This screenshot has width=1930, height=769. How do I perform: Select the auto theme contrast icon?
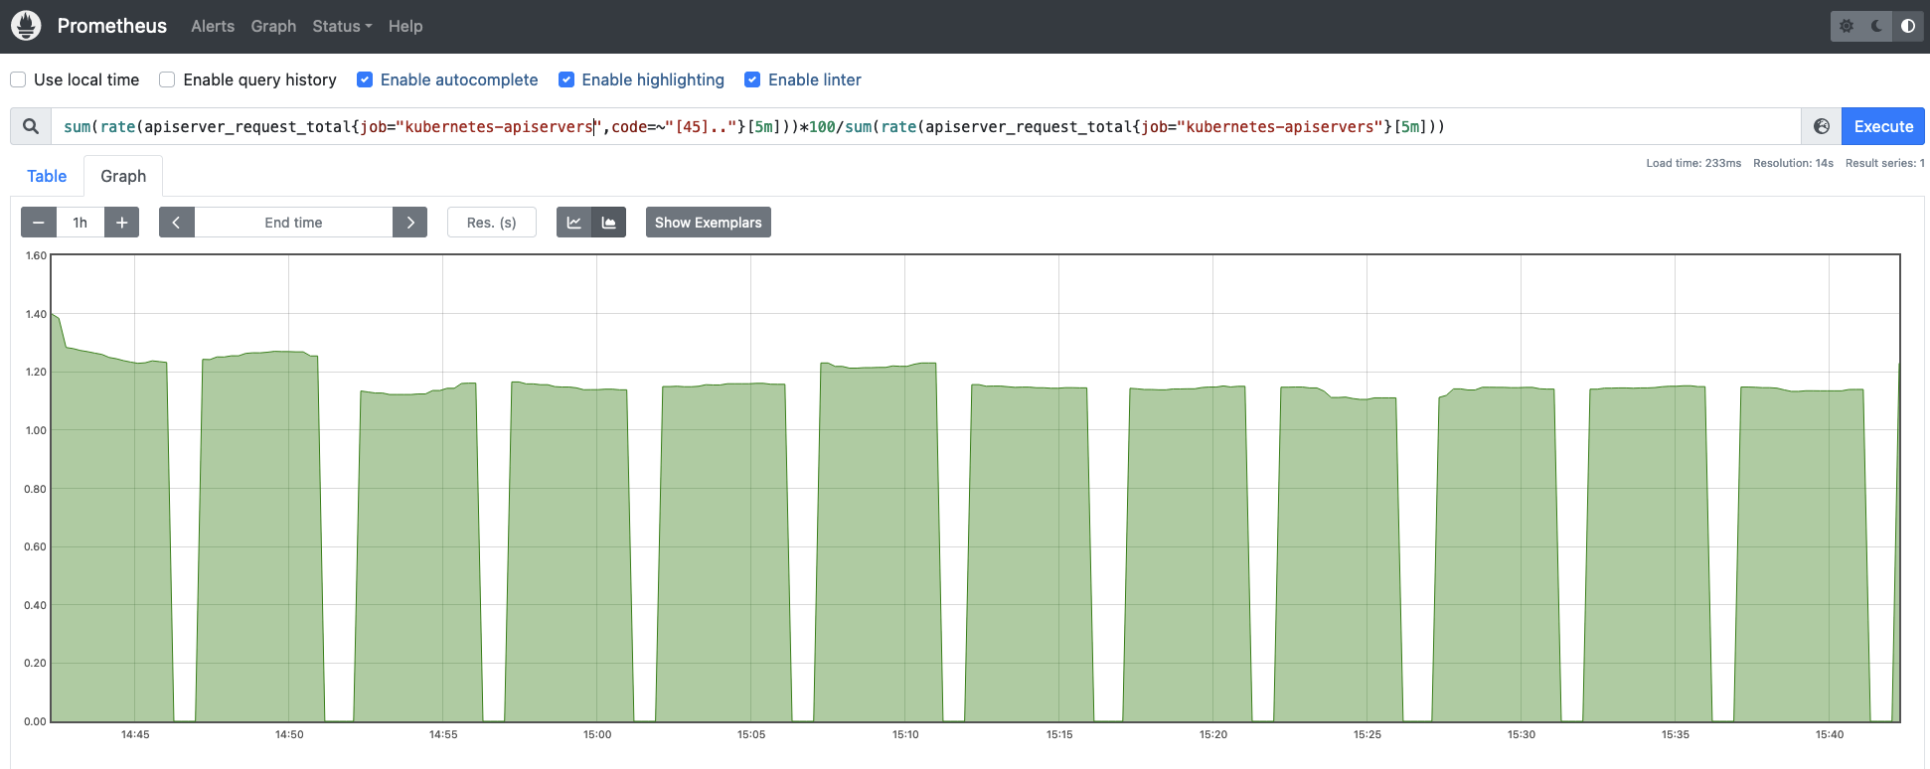click(1908, 26)
